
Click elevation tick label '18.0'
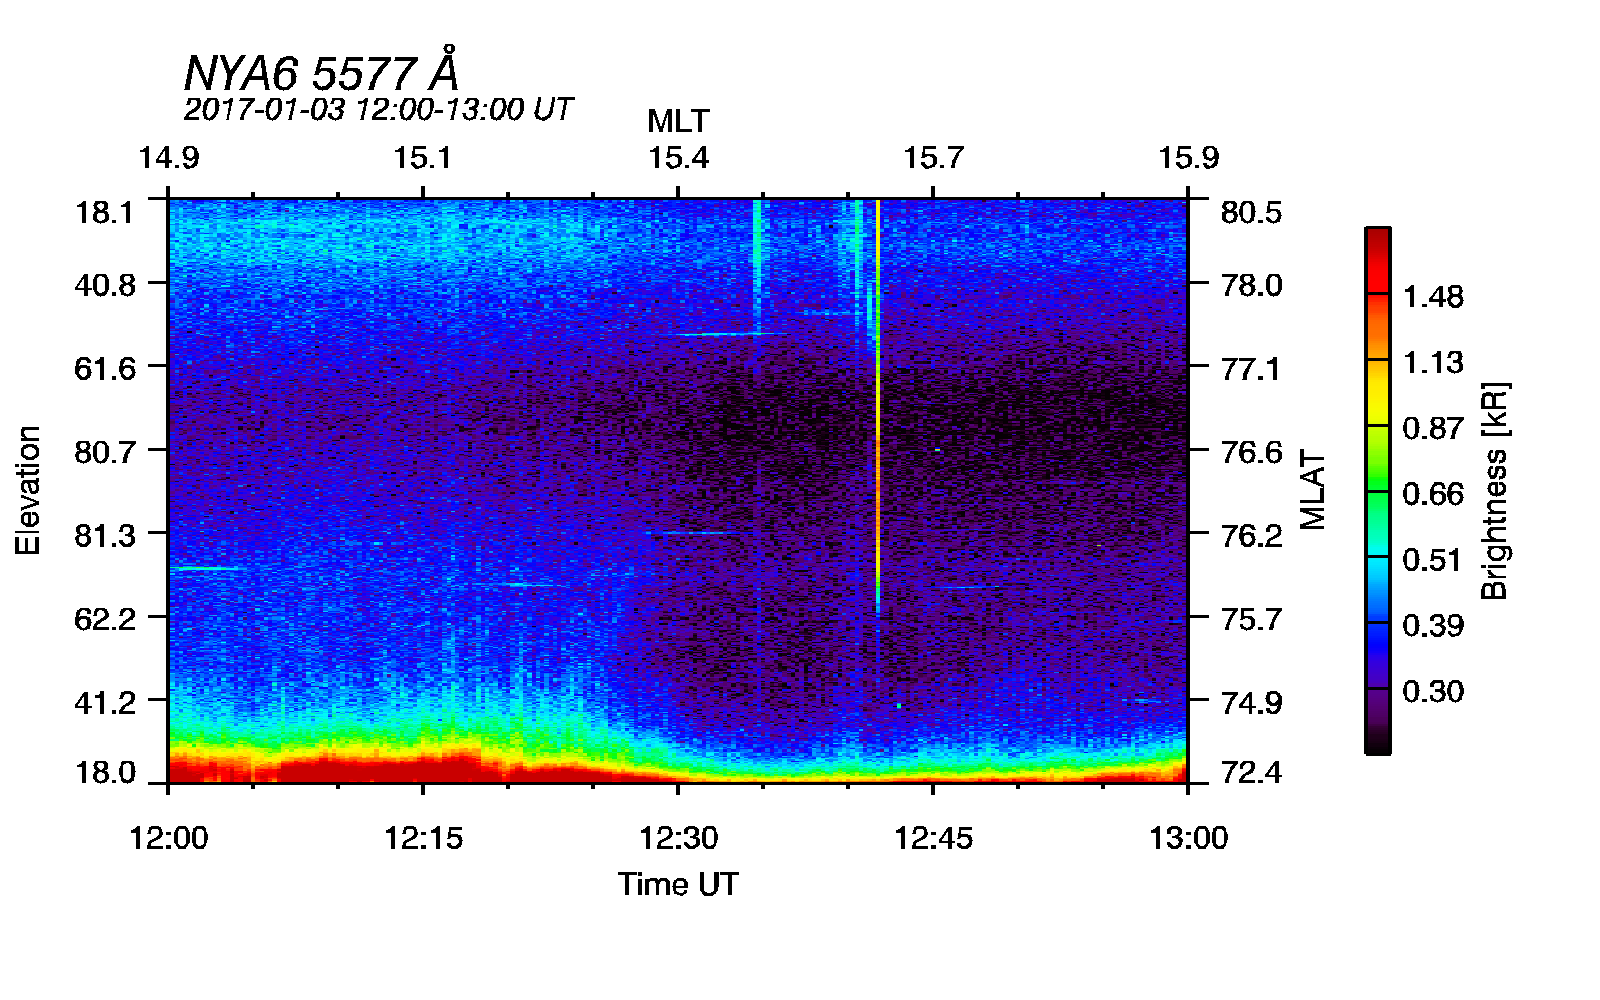point(104,773)
